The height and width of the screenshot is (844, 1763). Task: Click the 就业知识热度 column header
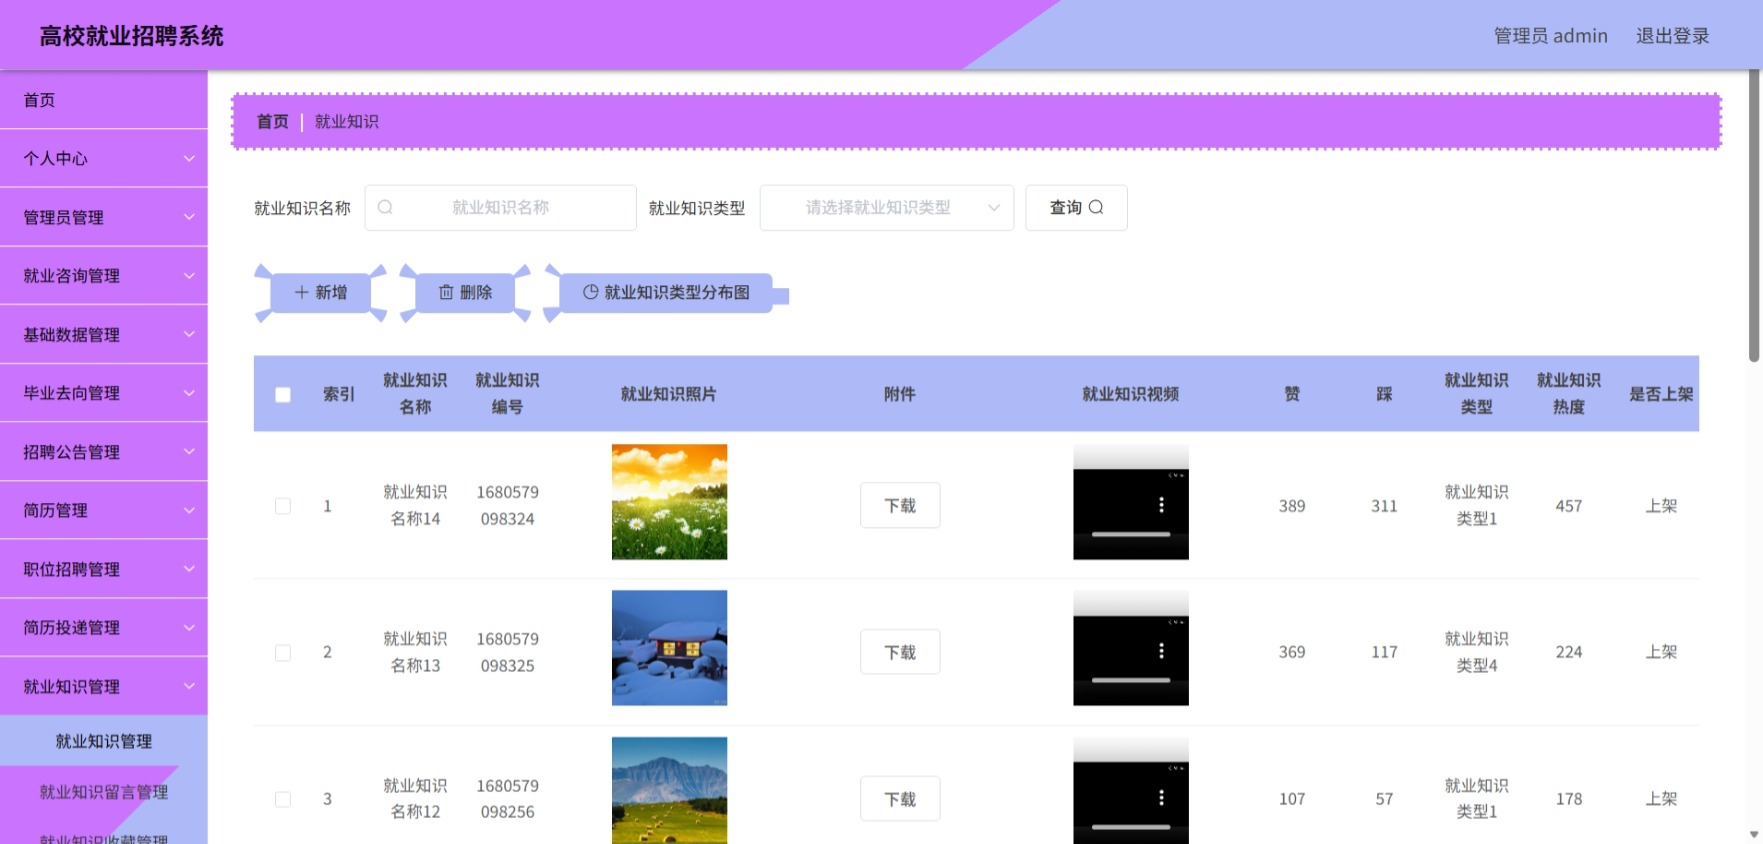pyautogui.click(x=1568, y=393)
